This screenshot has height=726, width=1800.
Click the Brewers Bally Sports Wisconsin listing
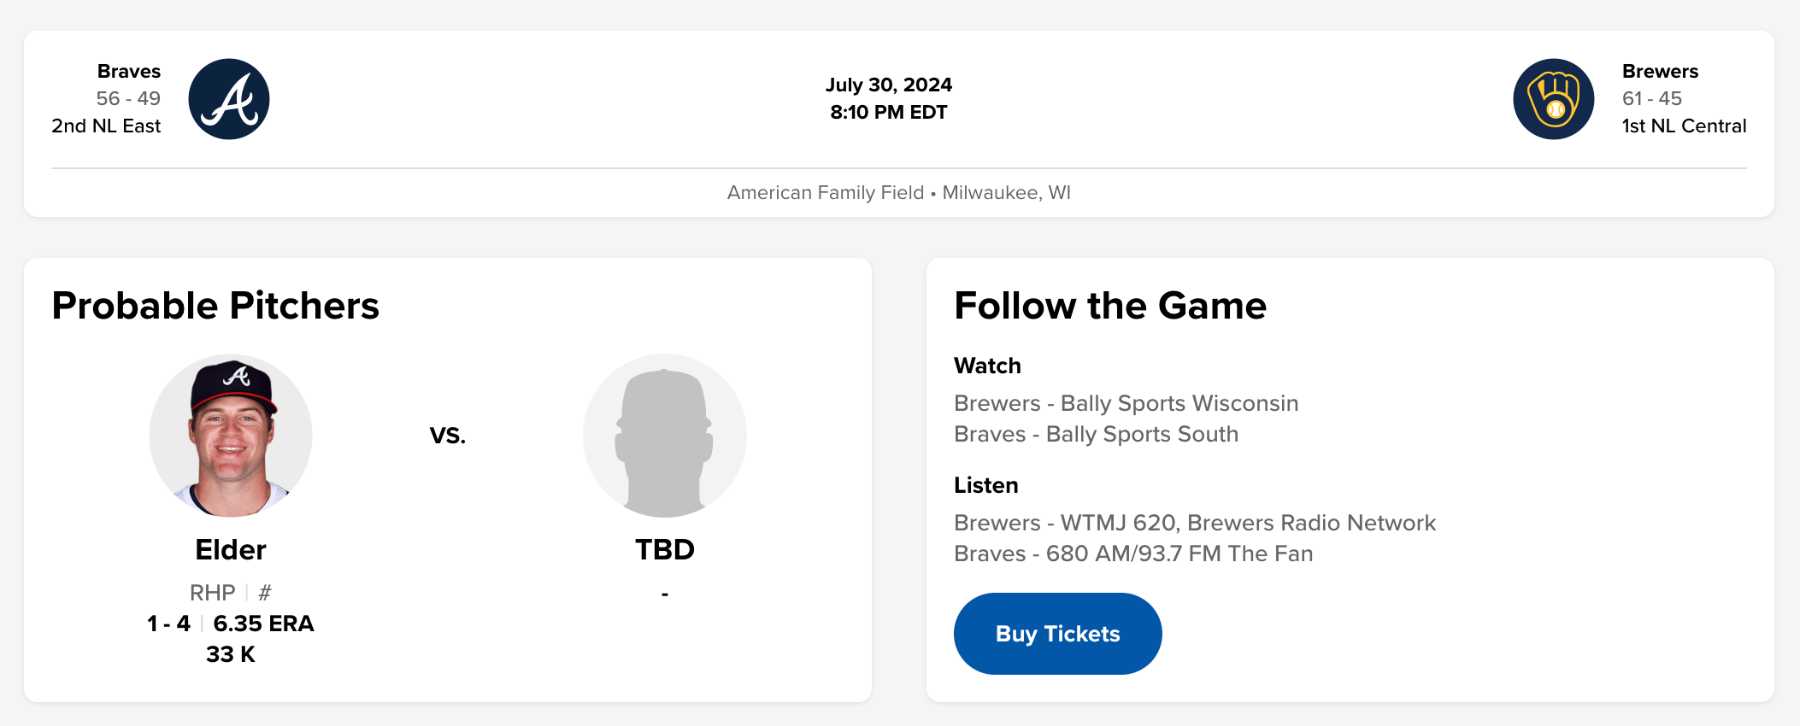pos(1126,403)
